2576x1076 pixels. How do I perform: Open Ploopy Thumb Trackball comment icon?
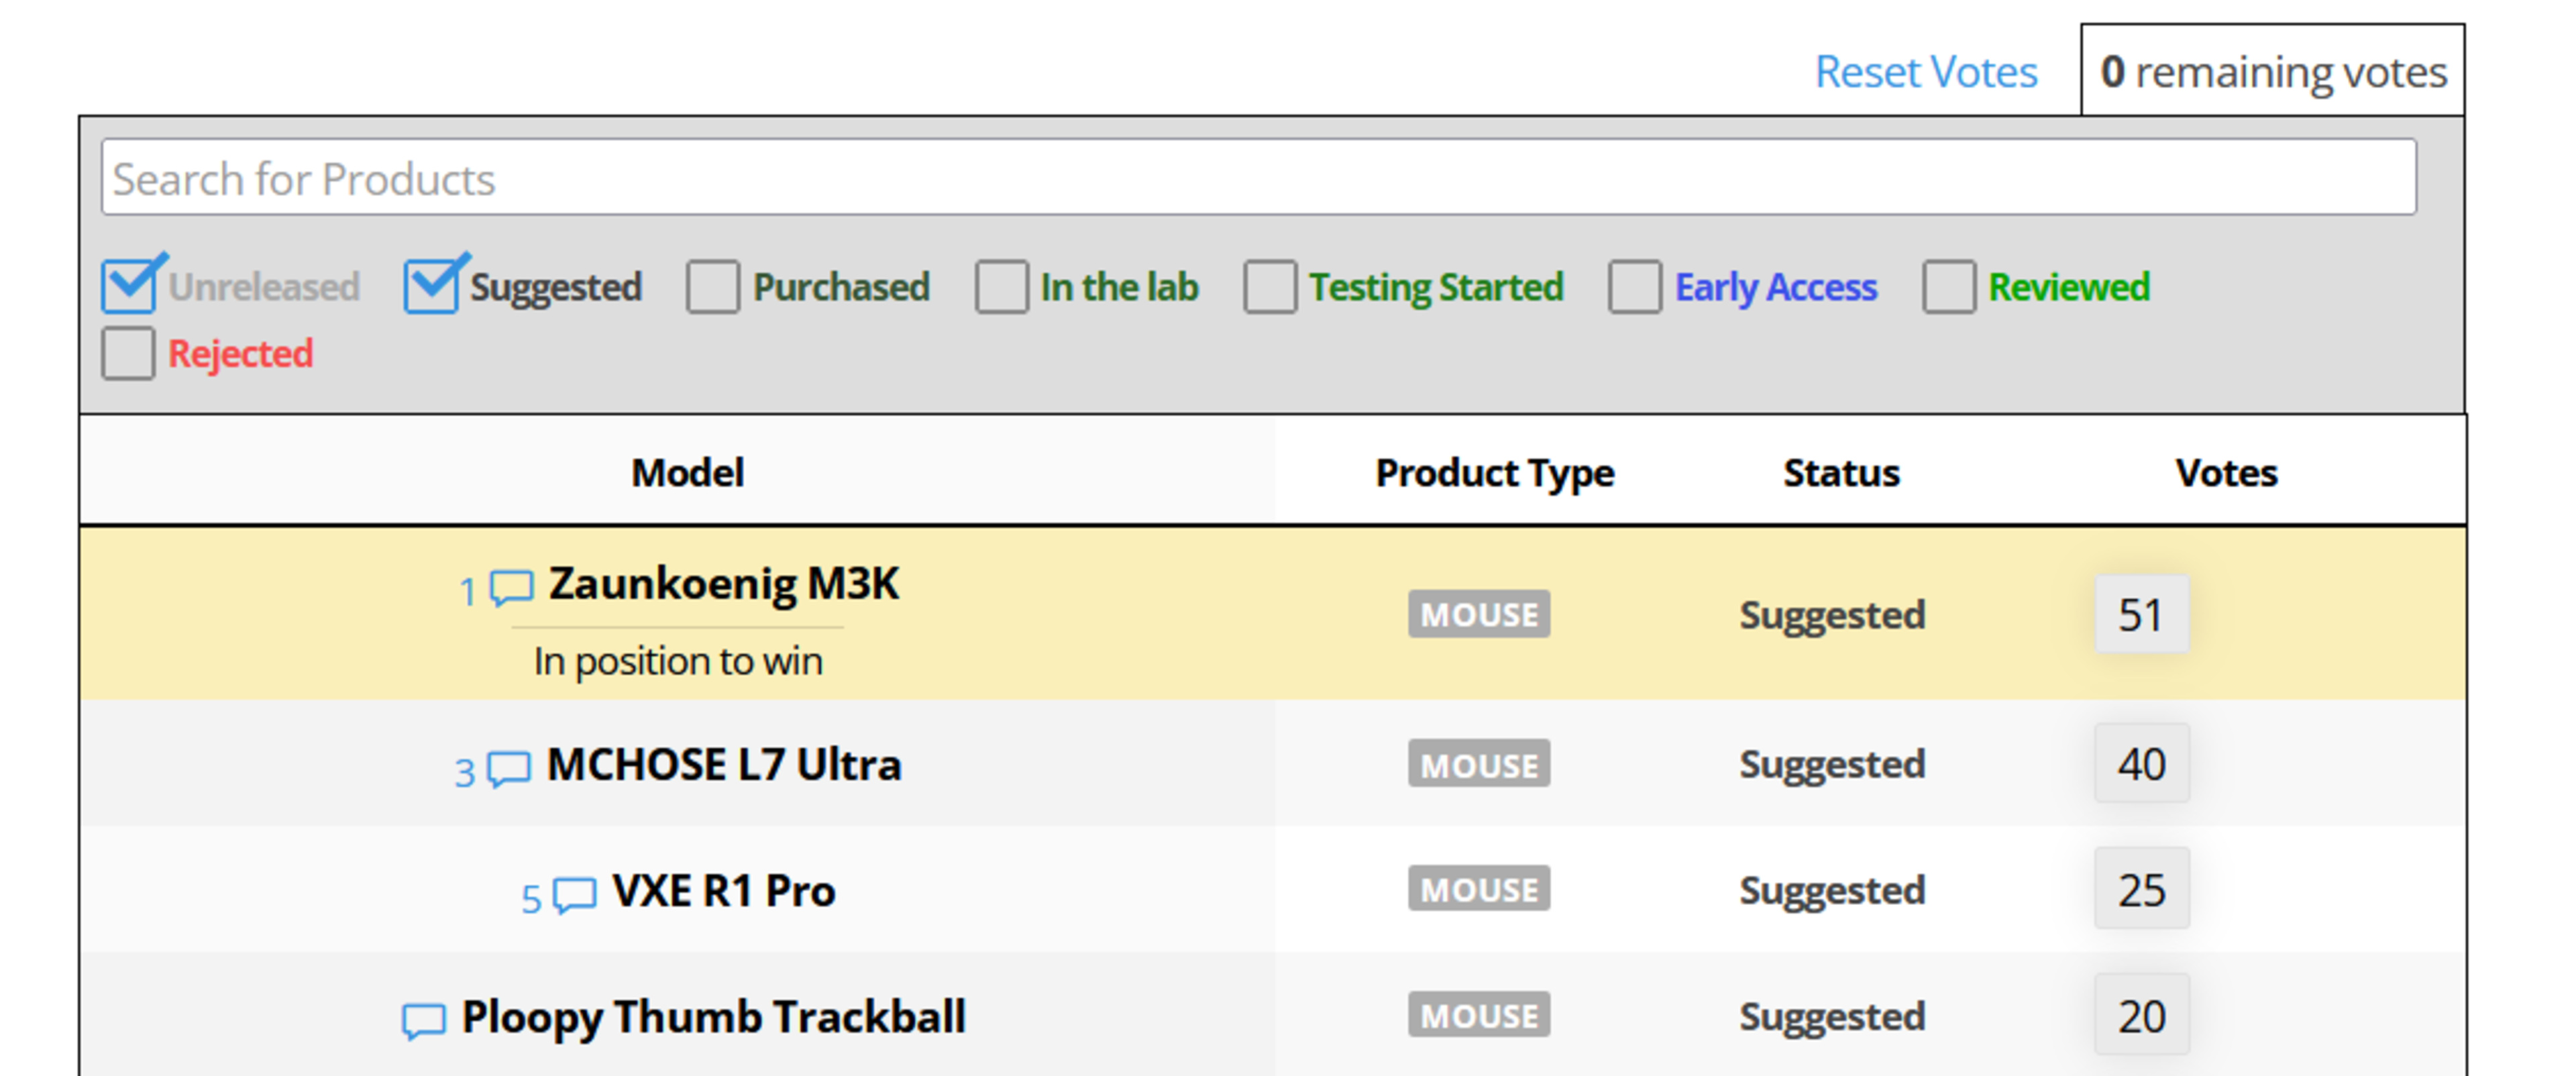(423, 1021)
